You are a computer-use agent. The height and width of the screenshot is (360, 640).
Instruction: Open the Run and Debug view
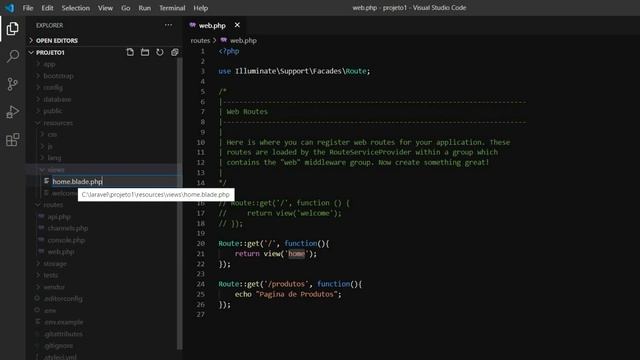12,112
